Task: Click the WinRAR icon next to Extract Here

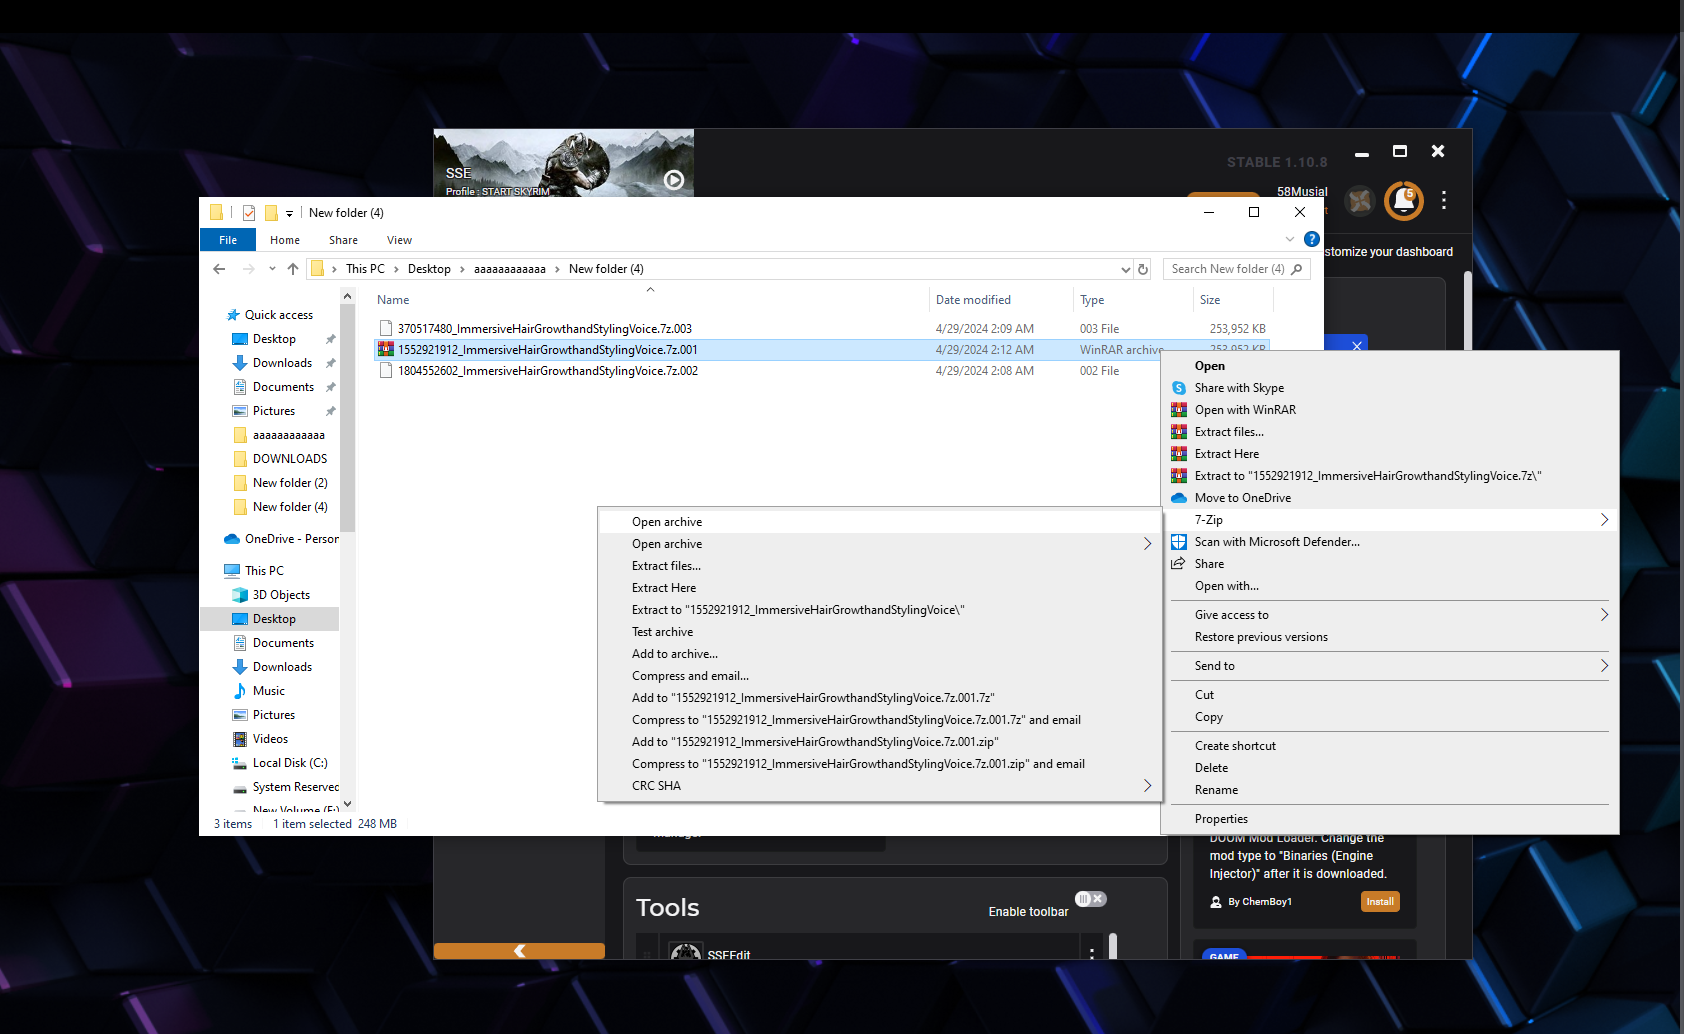Action: pos(1179,454)
